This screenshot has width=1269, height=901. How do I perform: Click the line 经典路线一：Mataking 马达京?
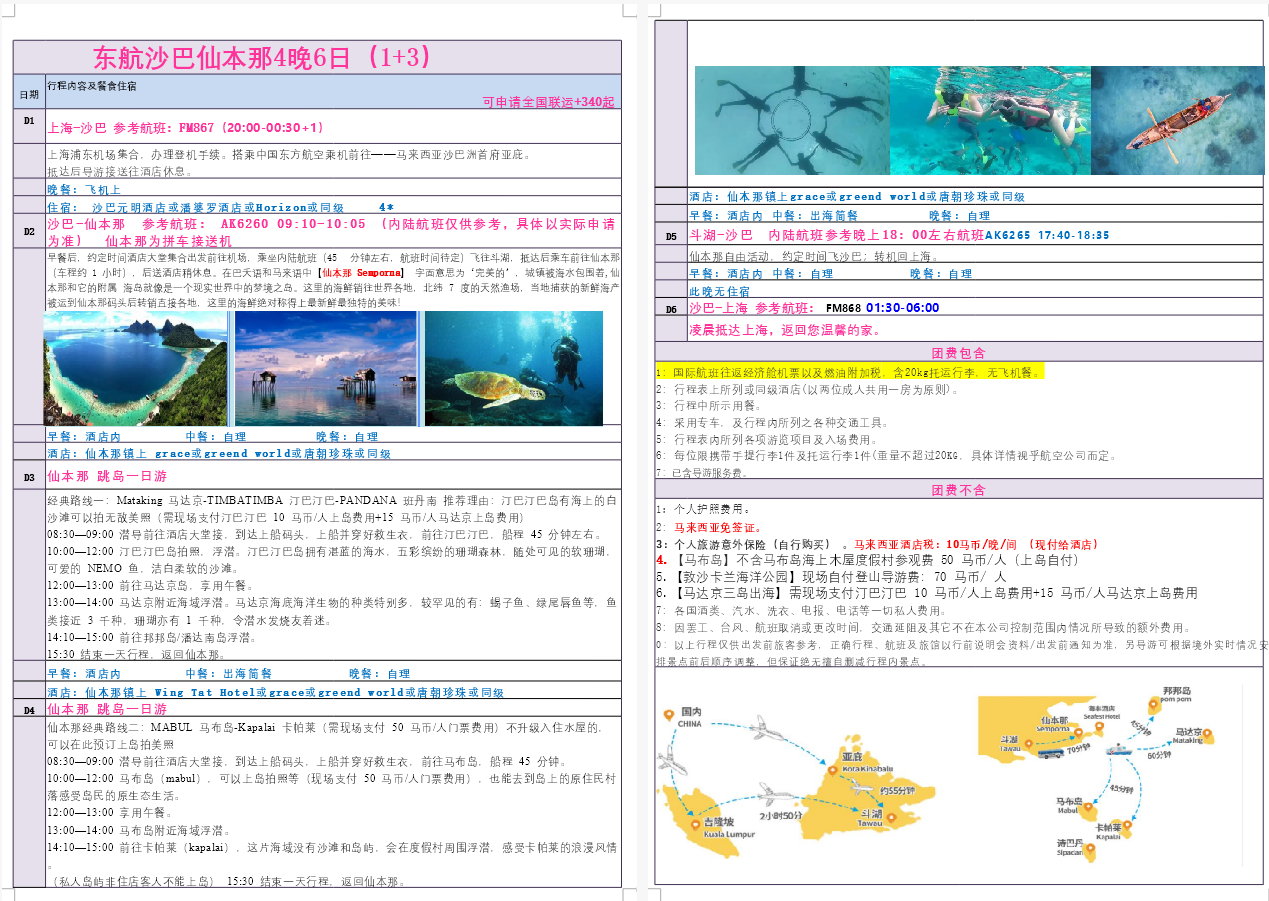pyautogui.click(x=331, y=508)
